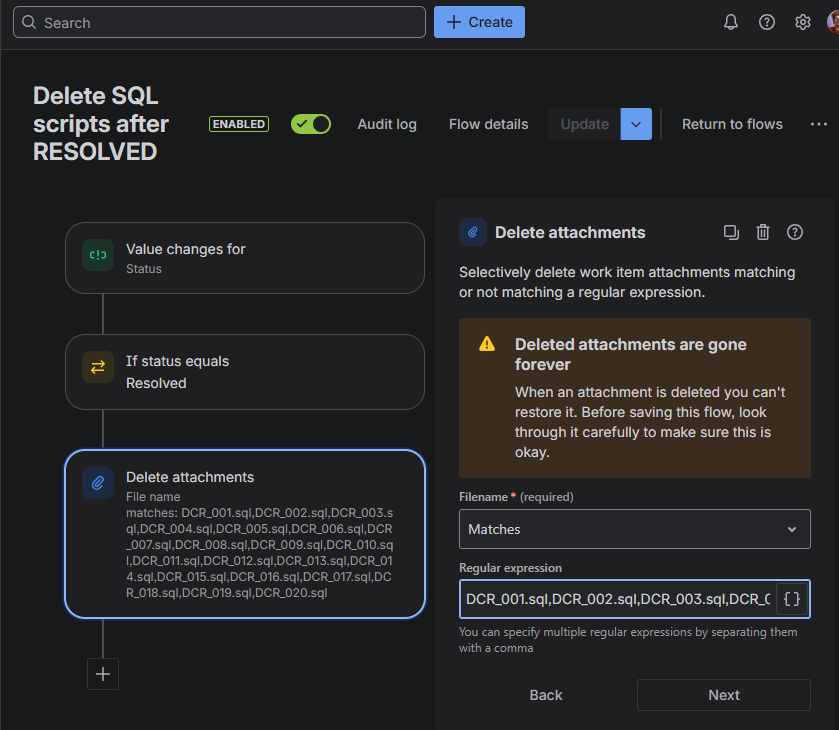Click the 'Deleted attachments are gone forever' heading
The height and width of the screenshot is (730, 839).
[630, 354]
